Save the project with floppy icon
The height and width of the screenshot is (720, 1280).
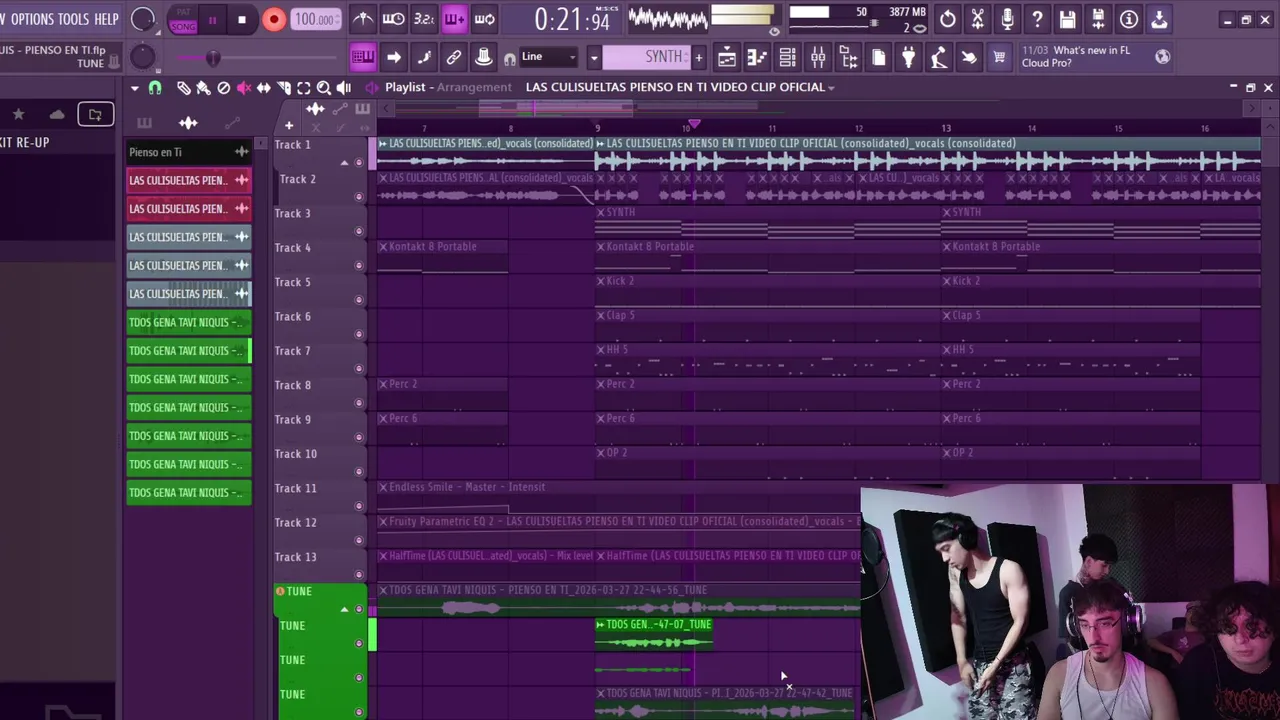click(1068, 19)
